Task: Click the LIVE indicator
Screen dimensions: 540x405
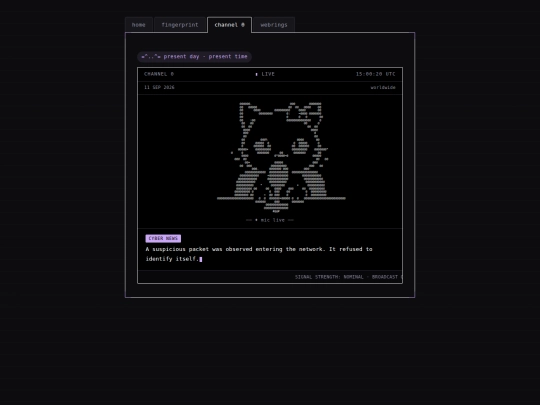Action: pos(265,74)
